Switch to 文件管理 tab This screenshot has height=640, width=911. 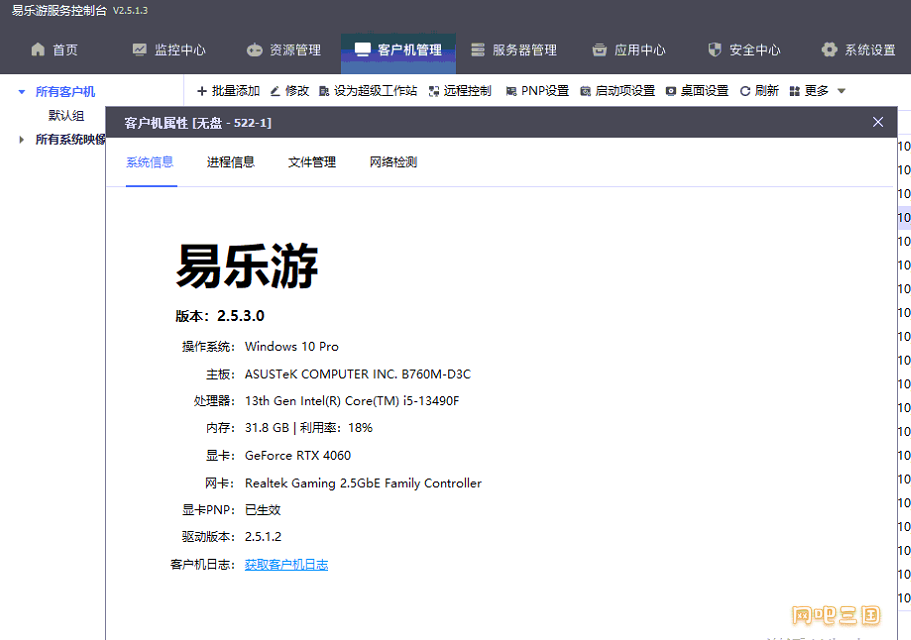pos(312,162)
